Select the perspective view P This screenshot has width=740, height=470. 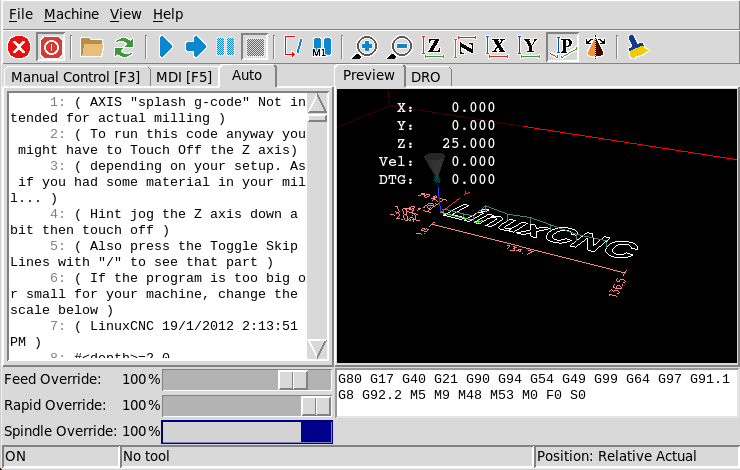[563, 47]
